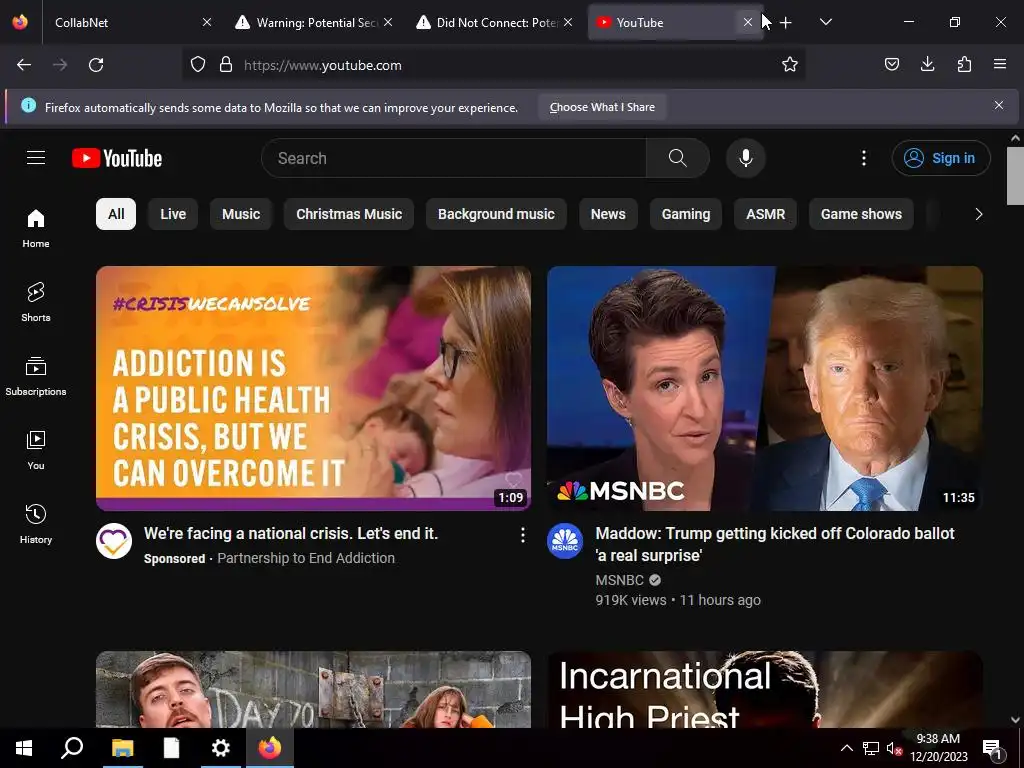Filter by News chip
1024x768 pixels.
click(x=608, y=214)
